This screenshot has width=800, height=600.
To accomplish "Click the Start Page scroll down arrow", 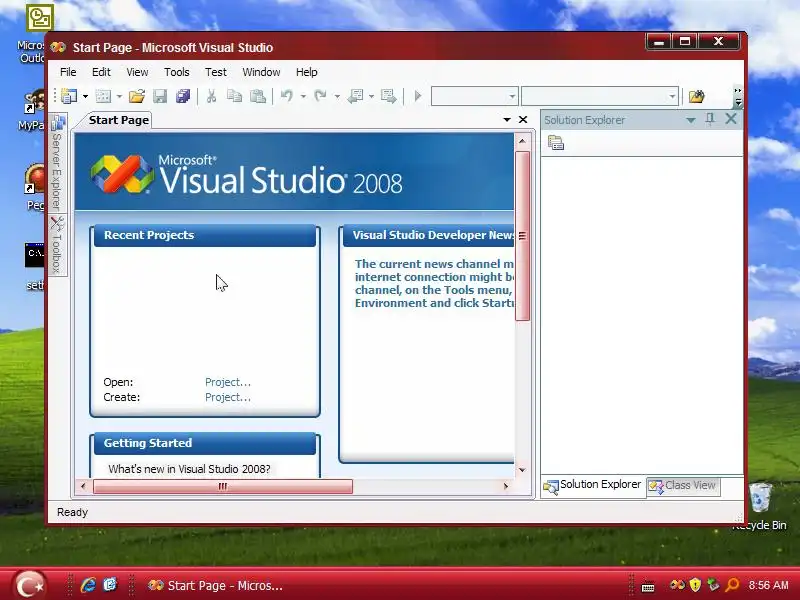I will tap(522, 469).
